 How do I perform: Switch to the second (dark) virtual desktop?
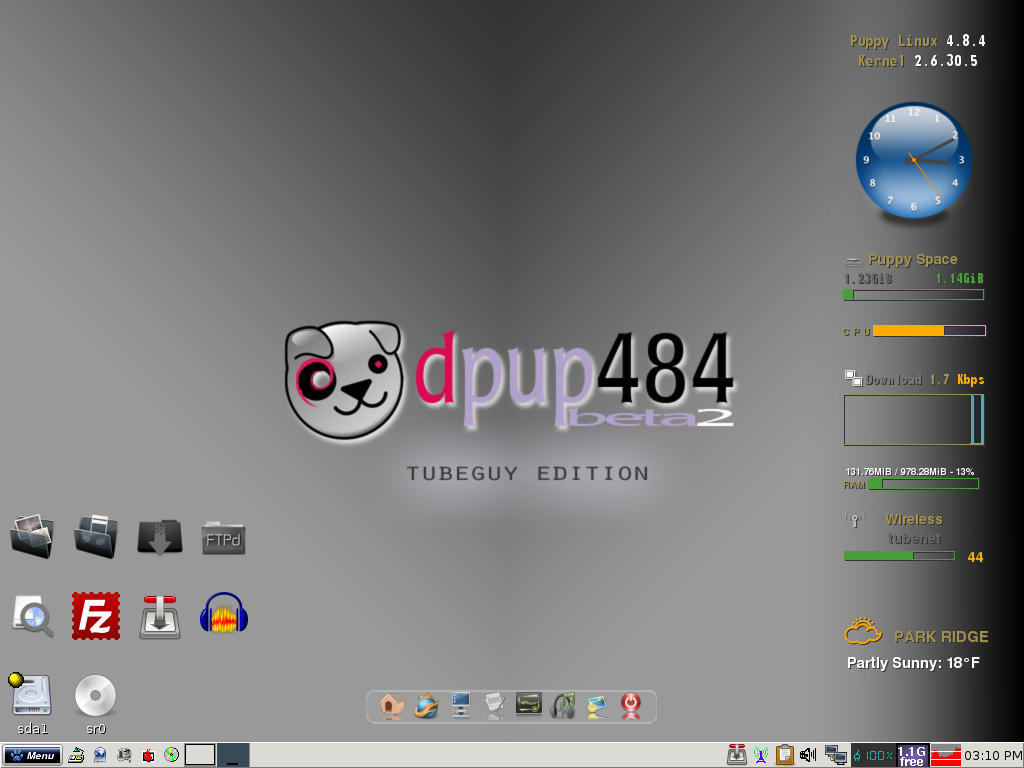click(x=232, y=755)
